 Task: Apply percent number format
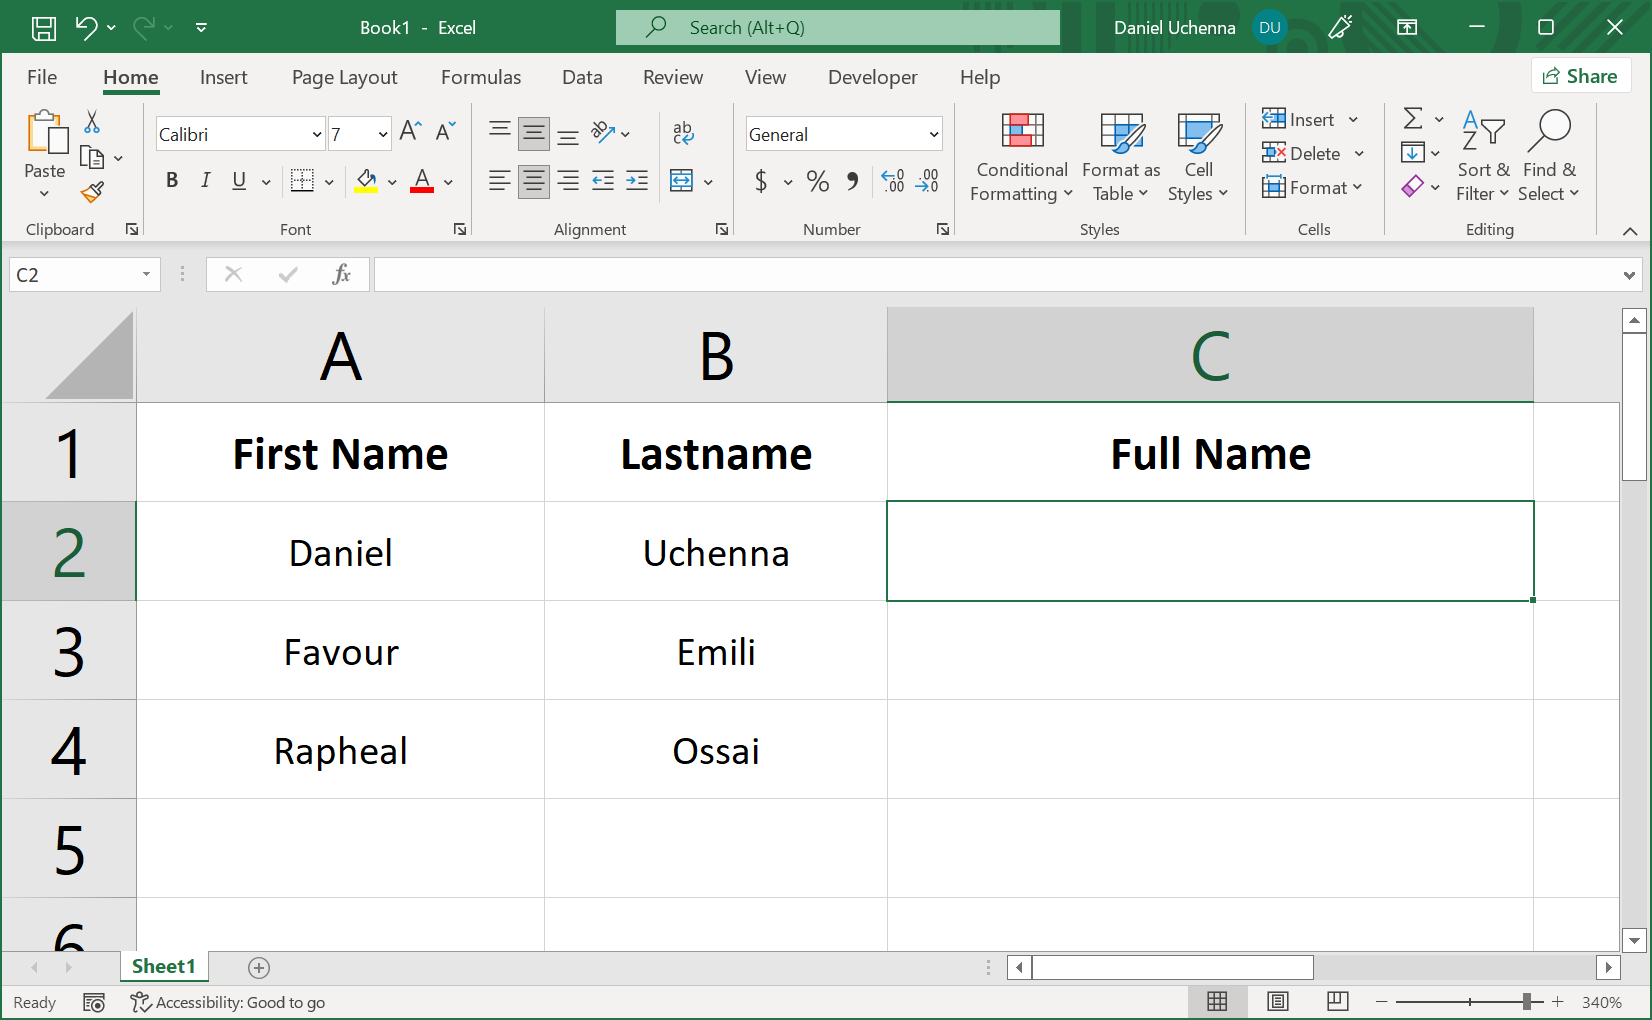click(x=817, y=181)
